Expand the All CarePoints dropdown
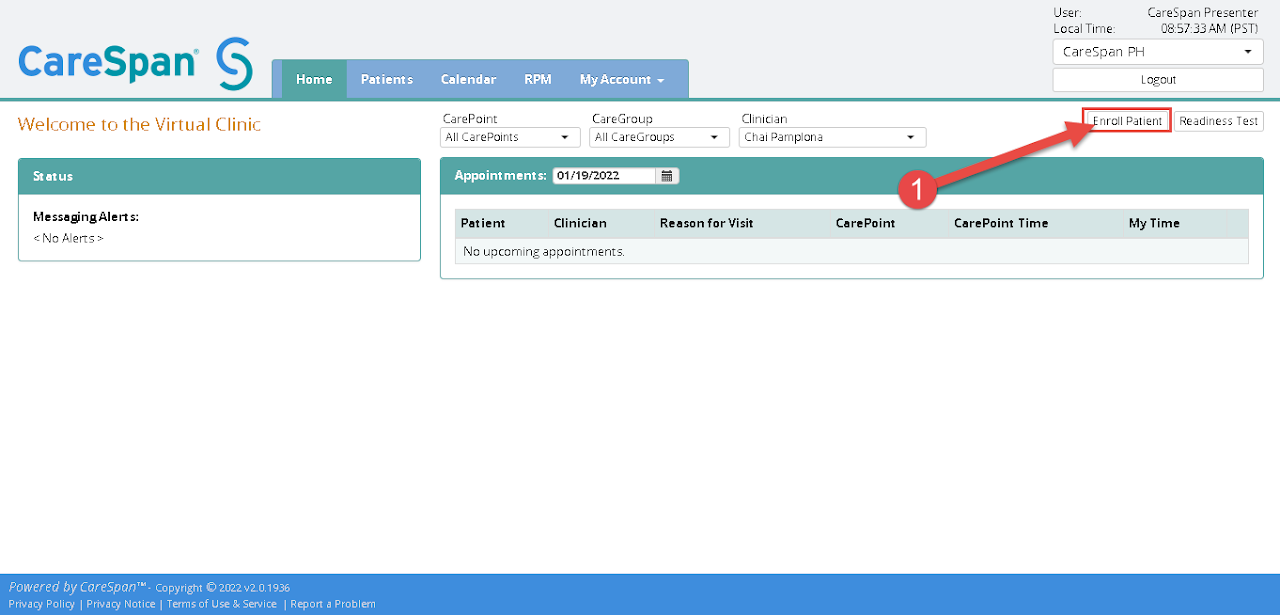Viewport: 1280px width, 615px height. coord(510,137)
